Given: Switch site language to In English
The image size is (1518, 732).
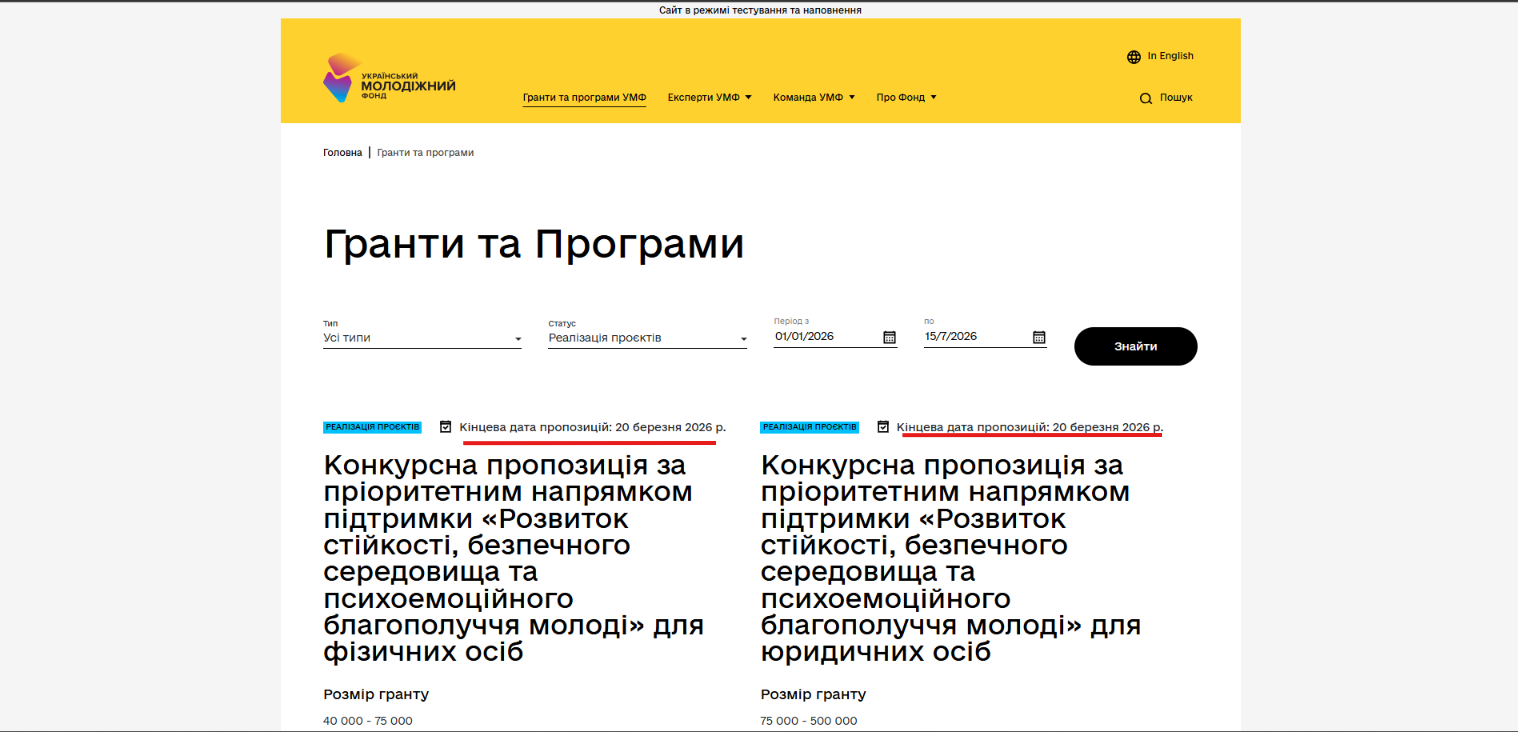Looking at the screenshot, I should [1171, 56].
